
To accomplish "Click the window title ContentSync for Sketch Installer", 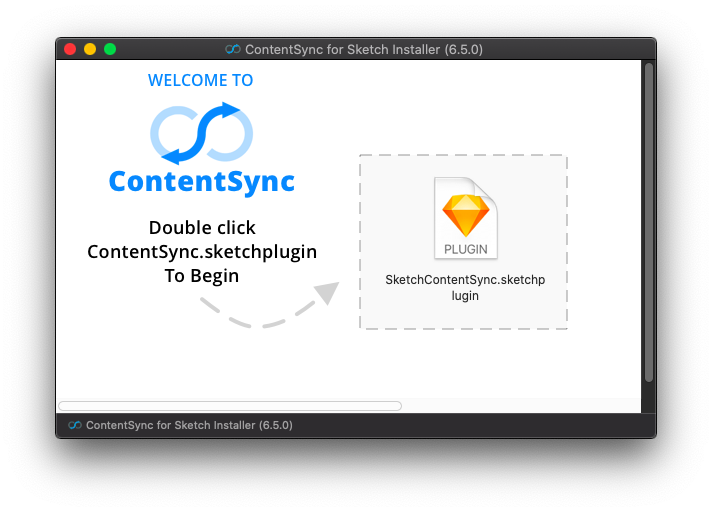I will click(364, 49).
